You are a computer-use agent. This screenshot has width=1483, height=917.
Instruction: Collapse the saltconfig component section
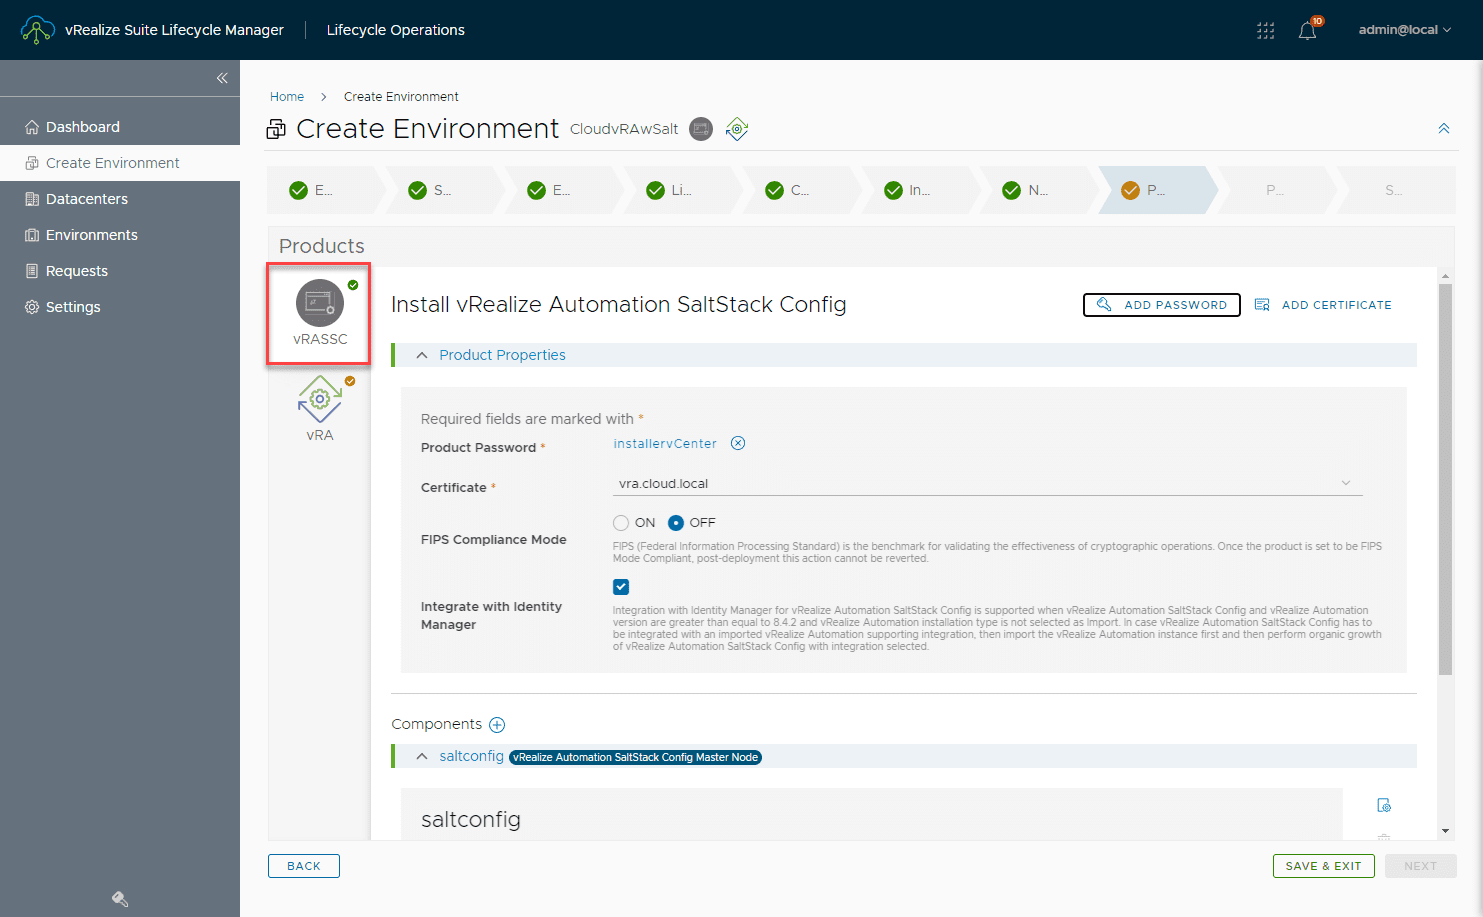422,757
